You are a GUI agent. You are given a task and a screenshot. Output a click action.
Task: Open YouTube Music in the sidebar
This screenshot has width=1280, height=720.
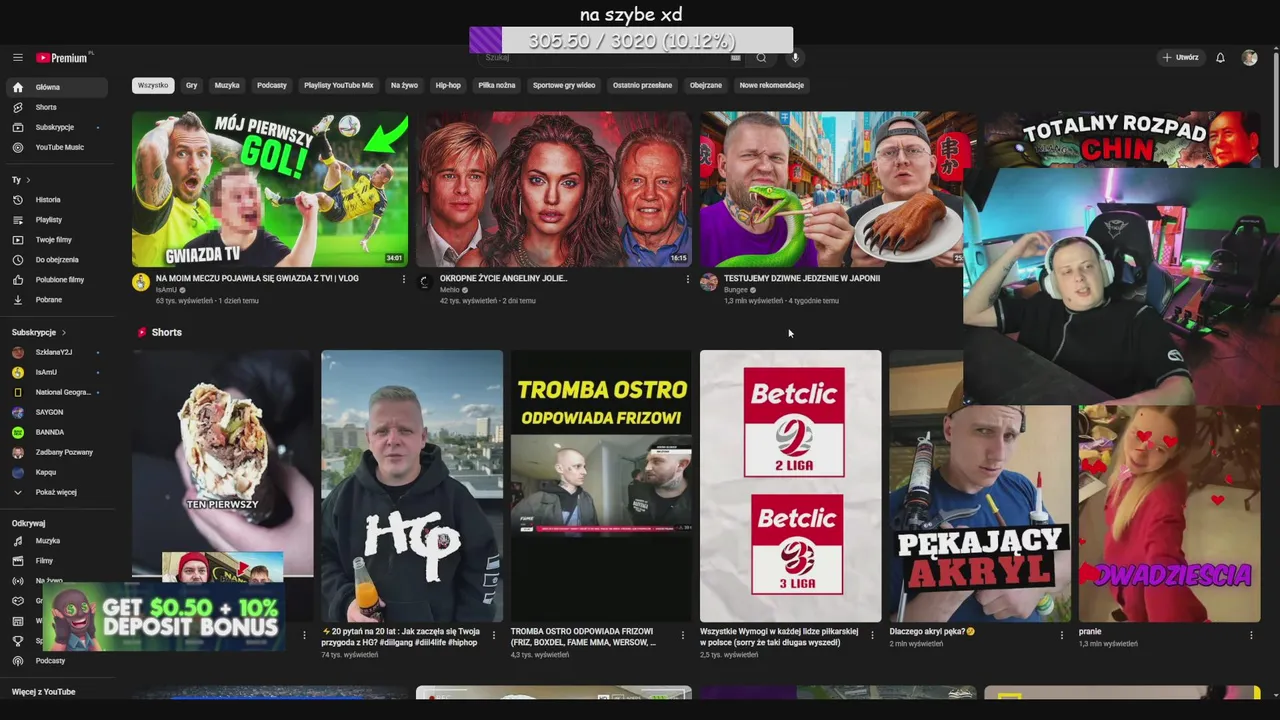pyautogui.click(x=57, y=147)
